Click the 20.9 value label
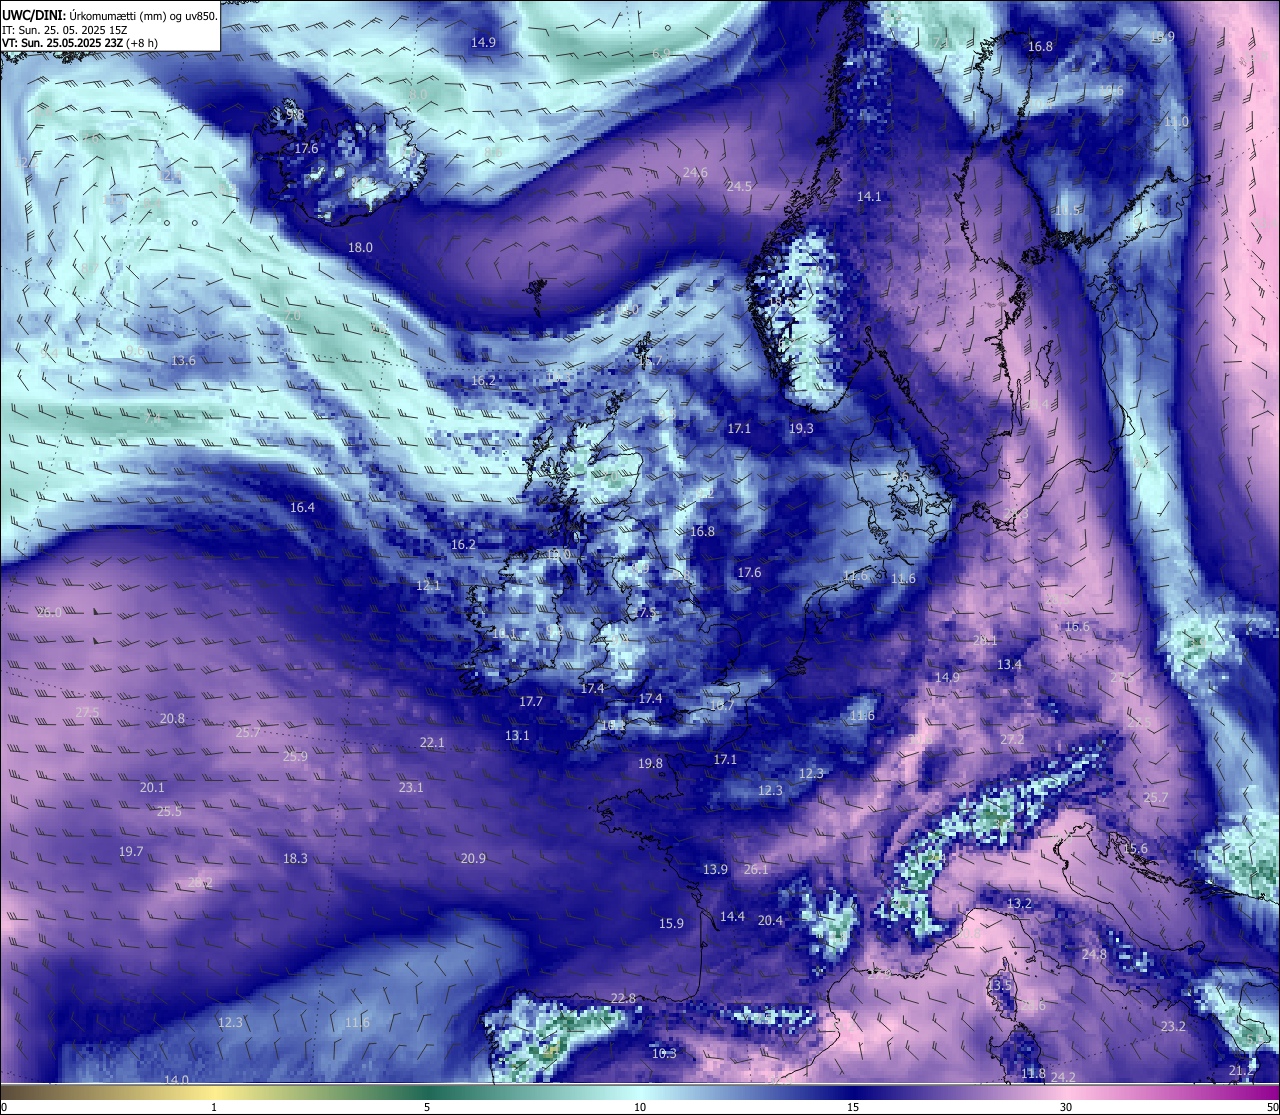 point(473,858)
